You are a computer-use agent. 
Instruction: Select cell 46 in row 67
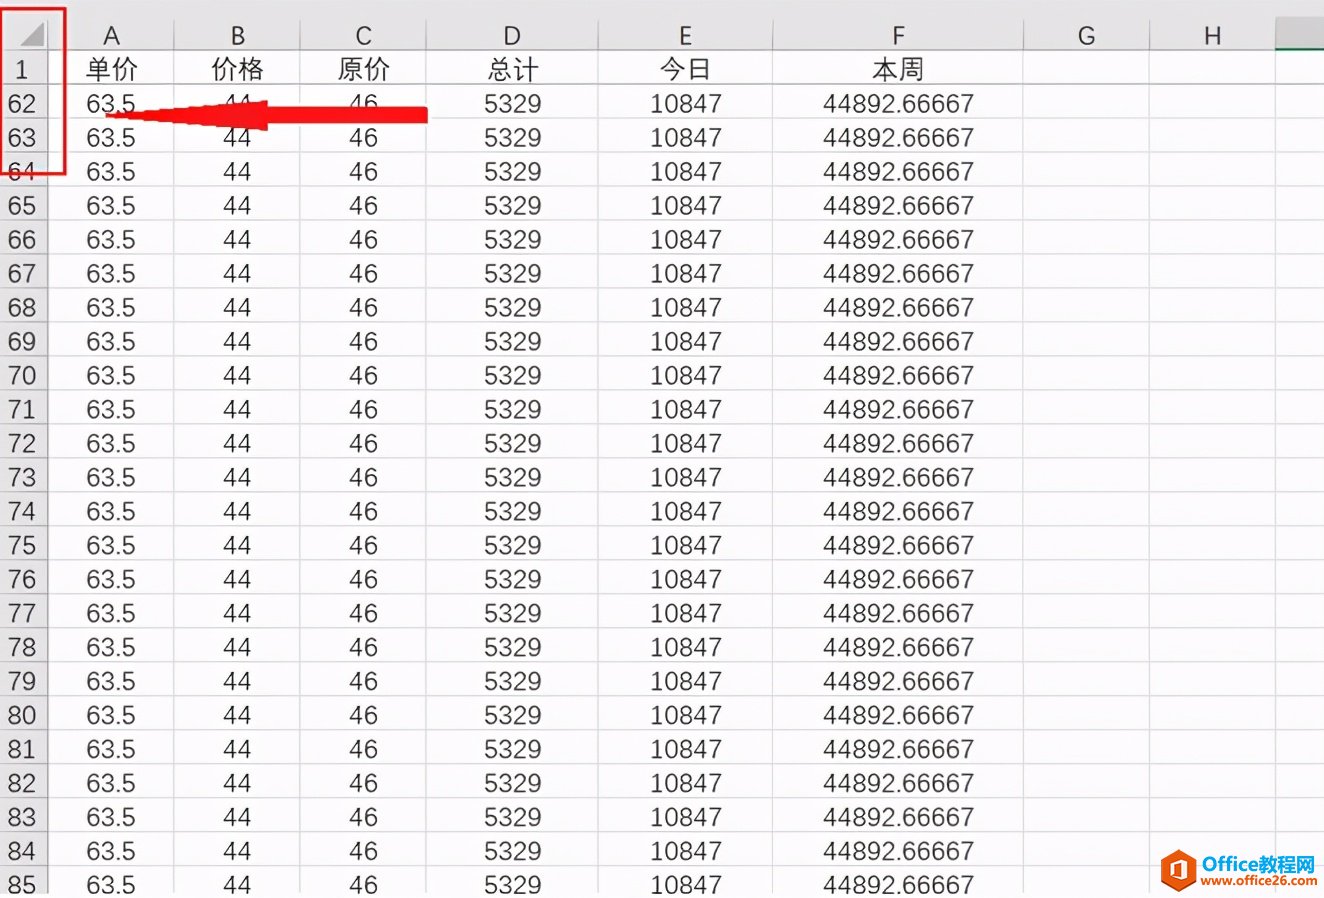coord(363,273)
